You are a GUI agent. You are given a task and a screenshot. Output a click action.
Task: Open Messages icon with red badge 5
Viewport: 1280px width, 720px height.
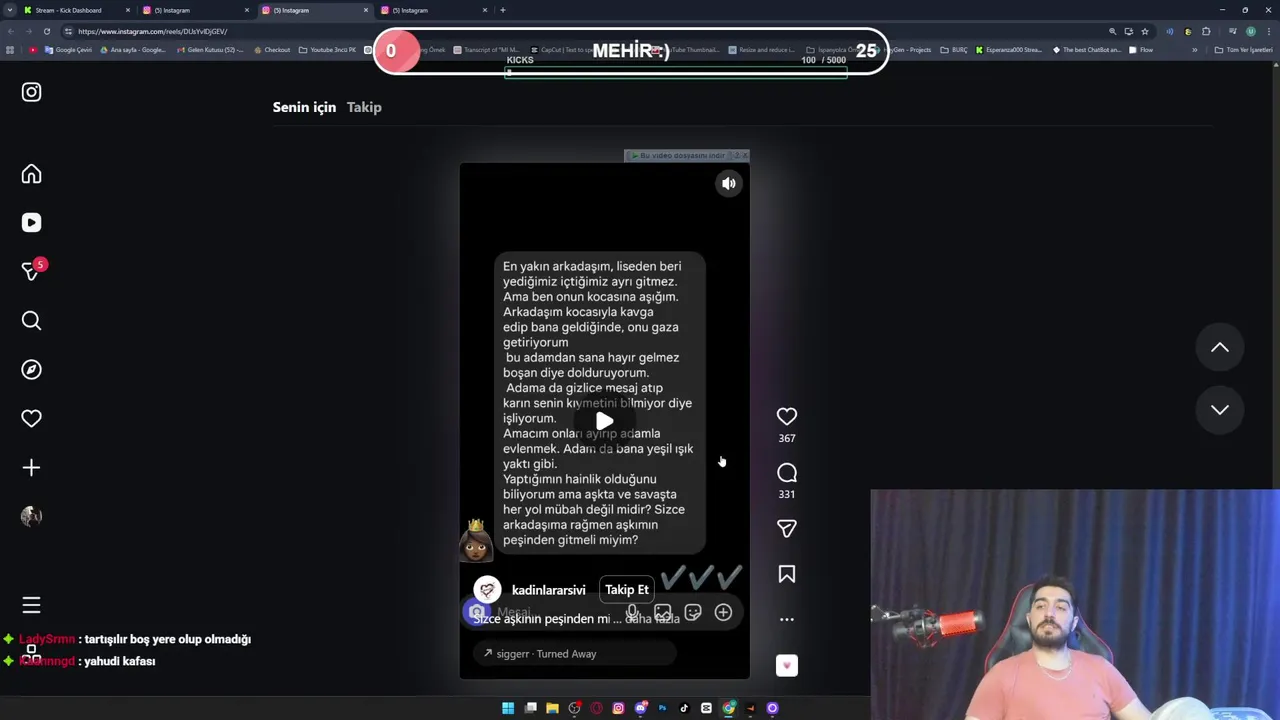coord(31,271)
